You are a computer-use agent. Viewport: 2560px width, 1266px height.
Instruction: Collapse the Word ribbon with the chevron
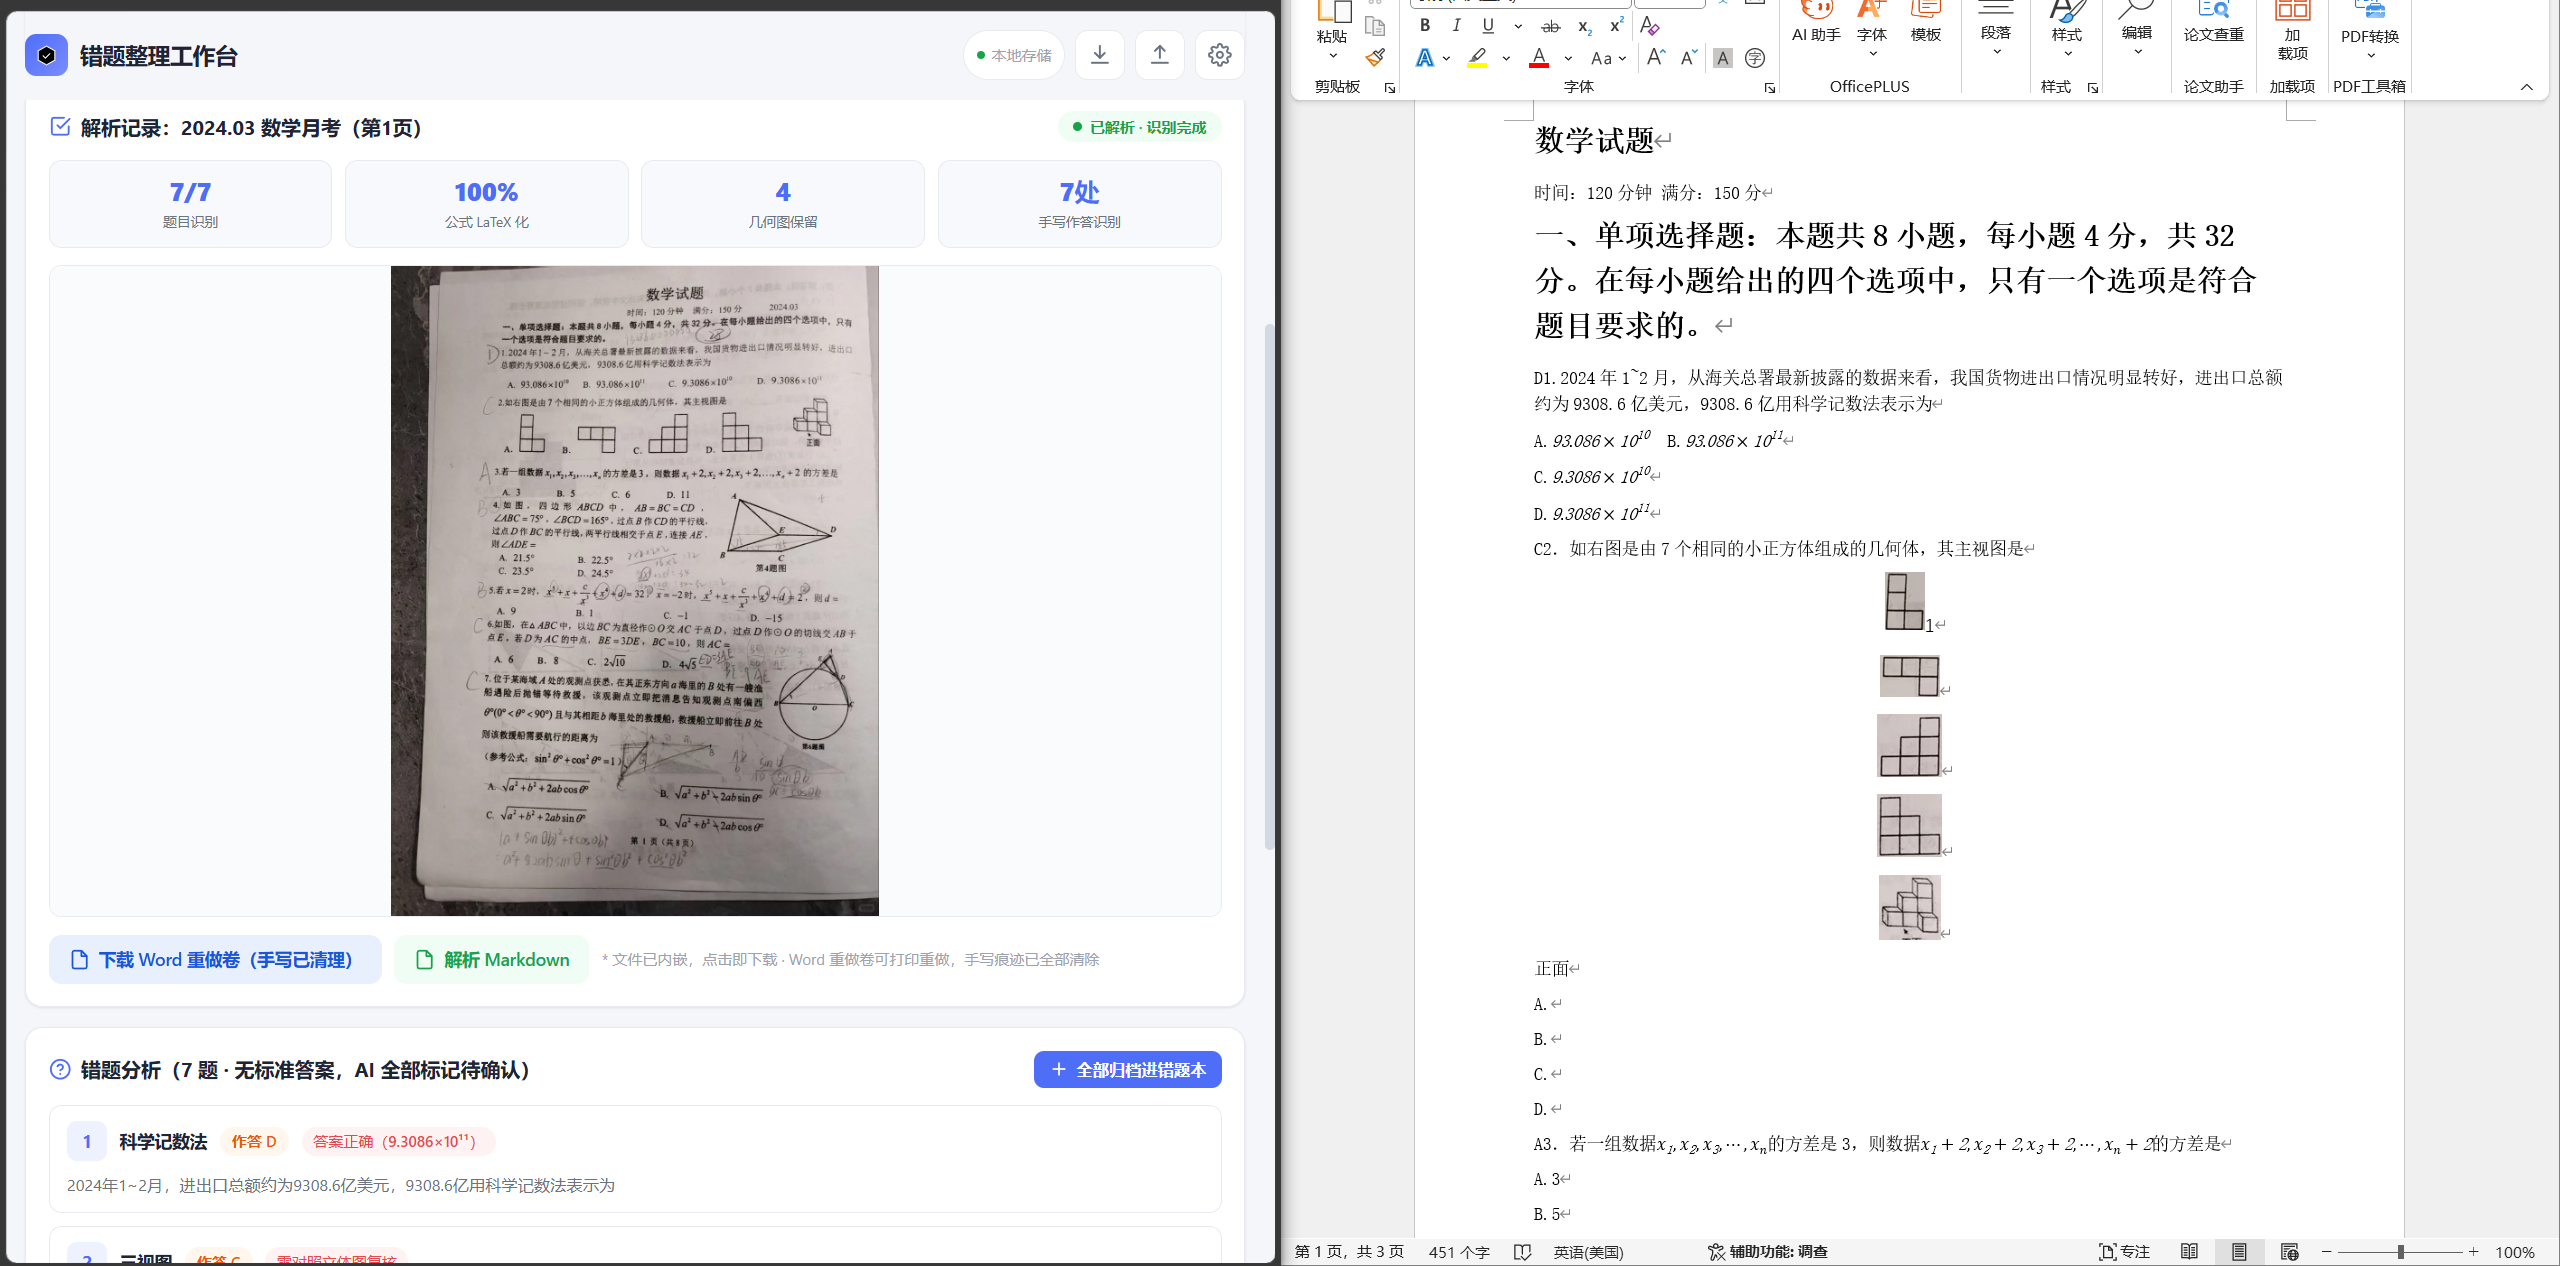coord(2527,87)
